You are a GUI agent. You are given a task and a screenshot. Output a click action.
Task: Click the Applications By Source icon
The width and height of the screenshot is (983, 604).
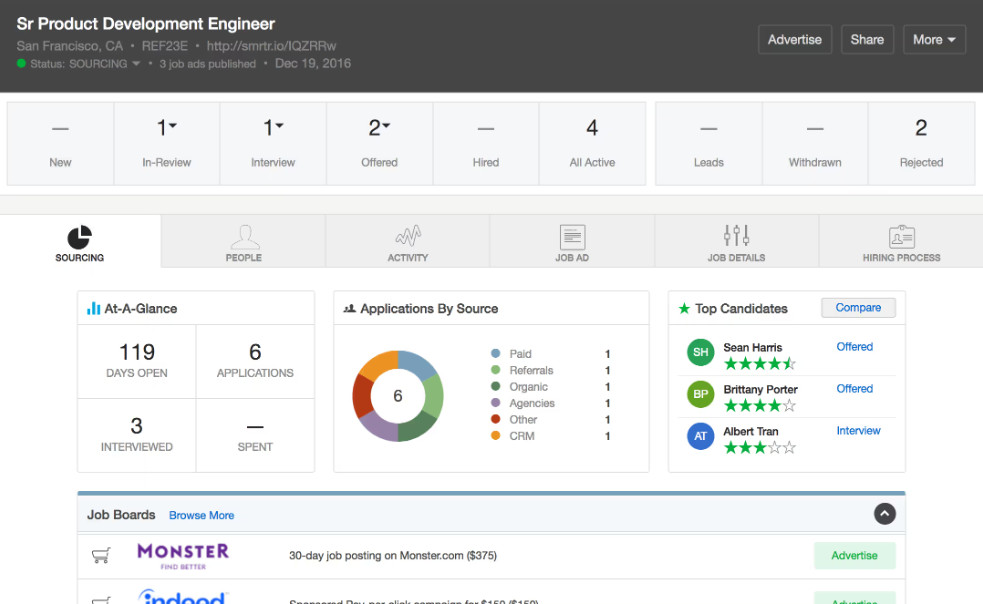pos(351,307)
